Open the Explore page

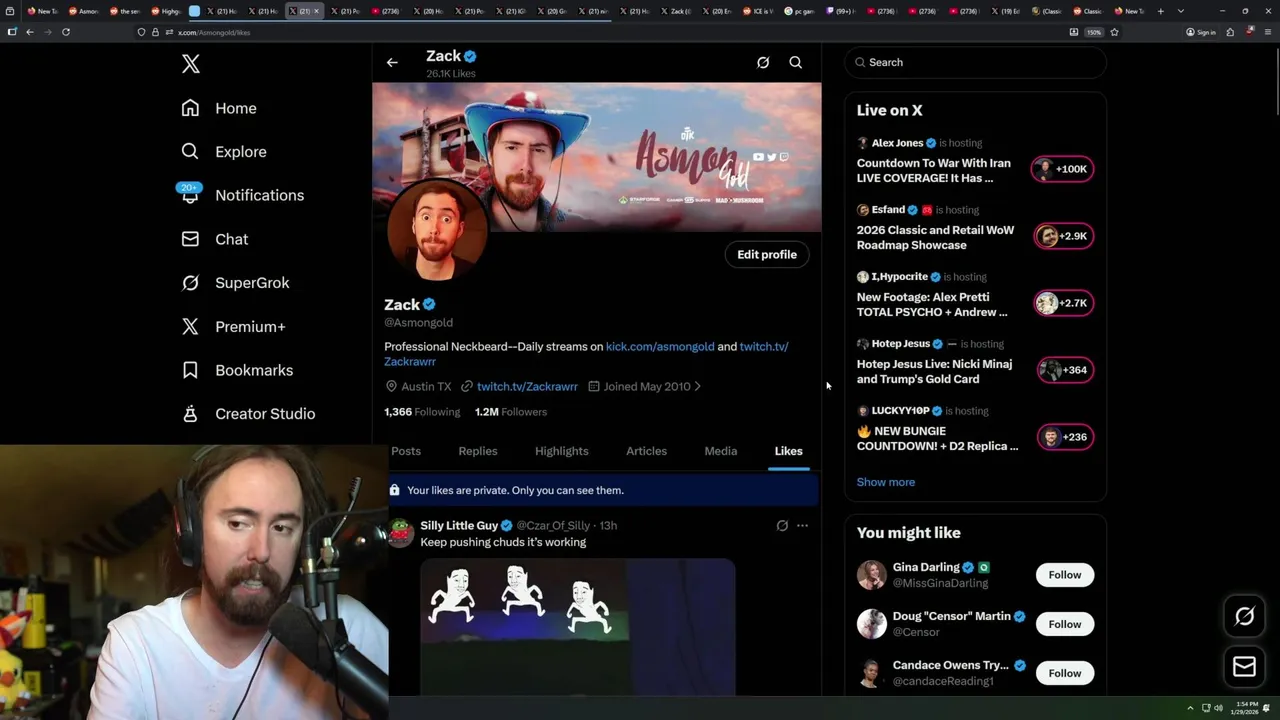tap(224, 152)
